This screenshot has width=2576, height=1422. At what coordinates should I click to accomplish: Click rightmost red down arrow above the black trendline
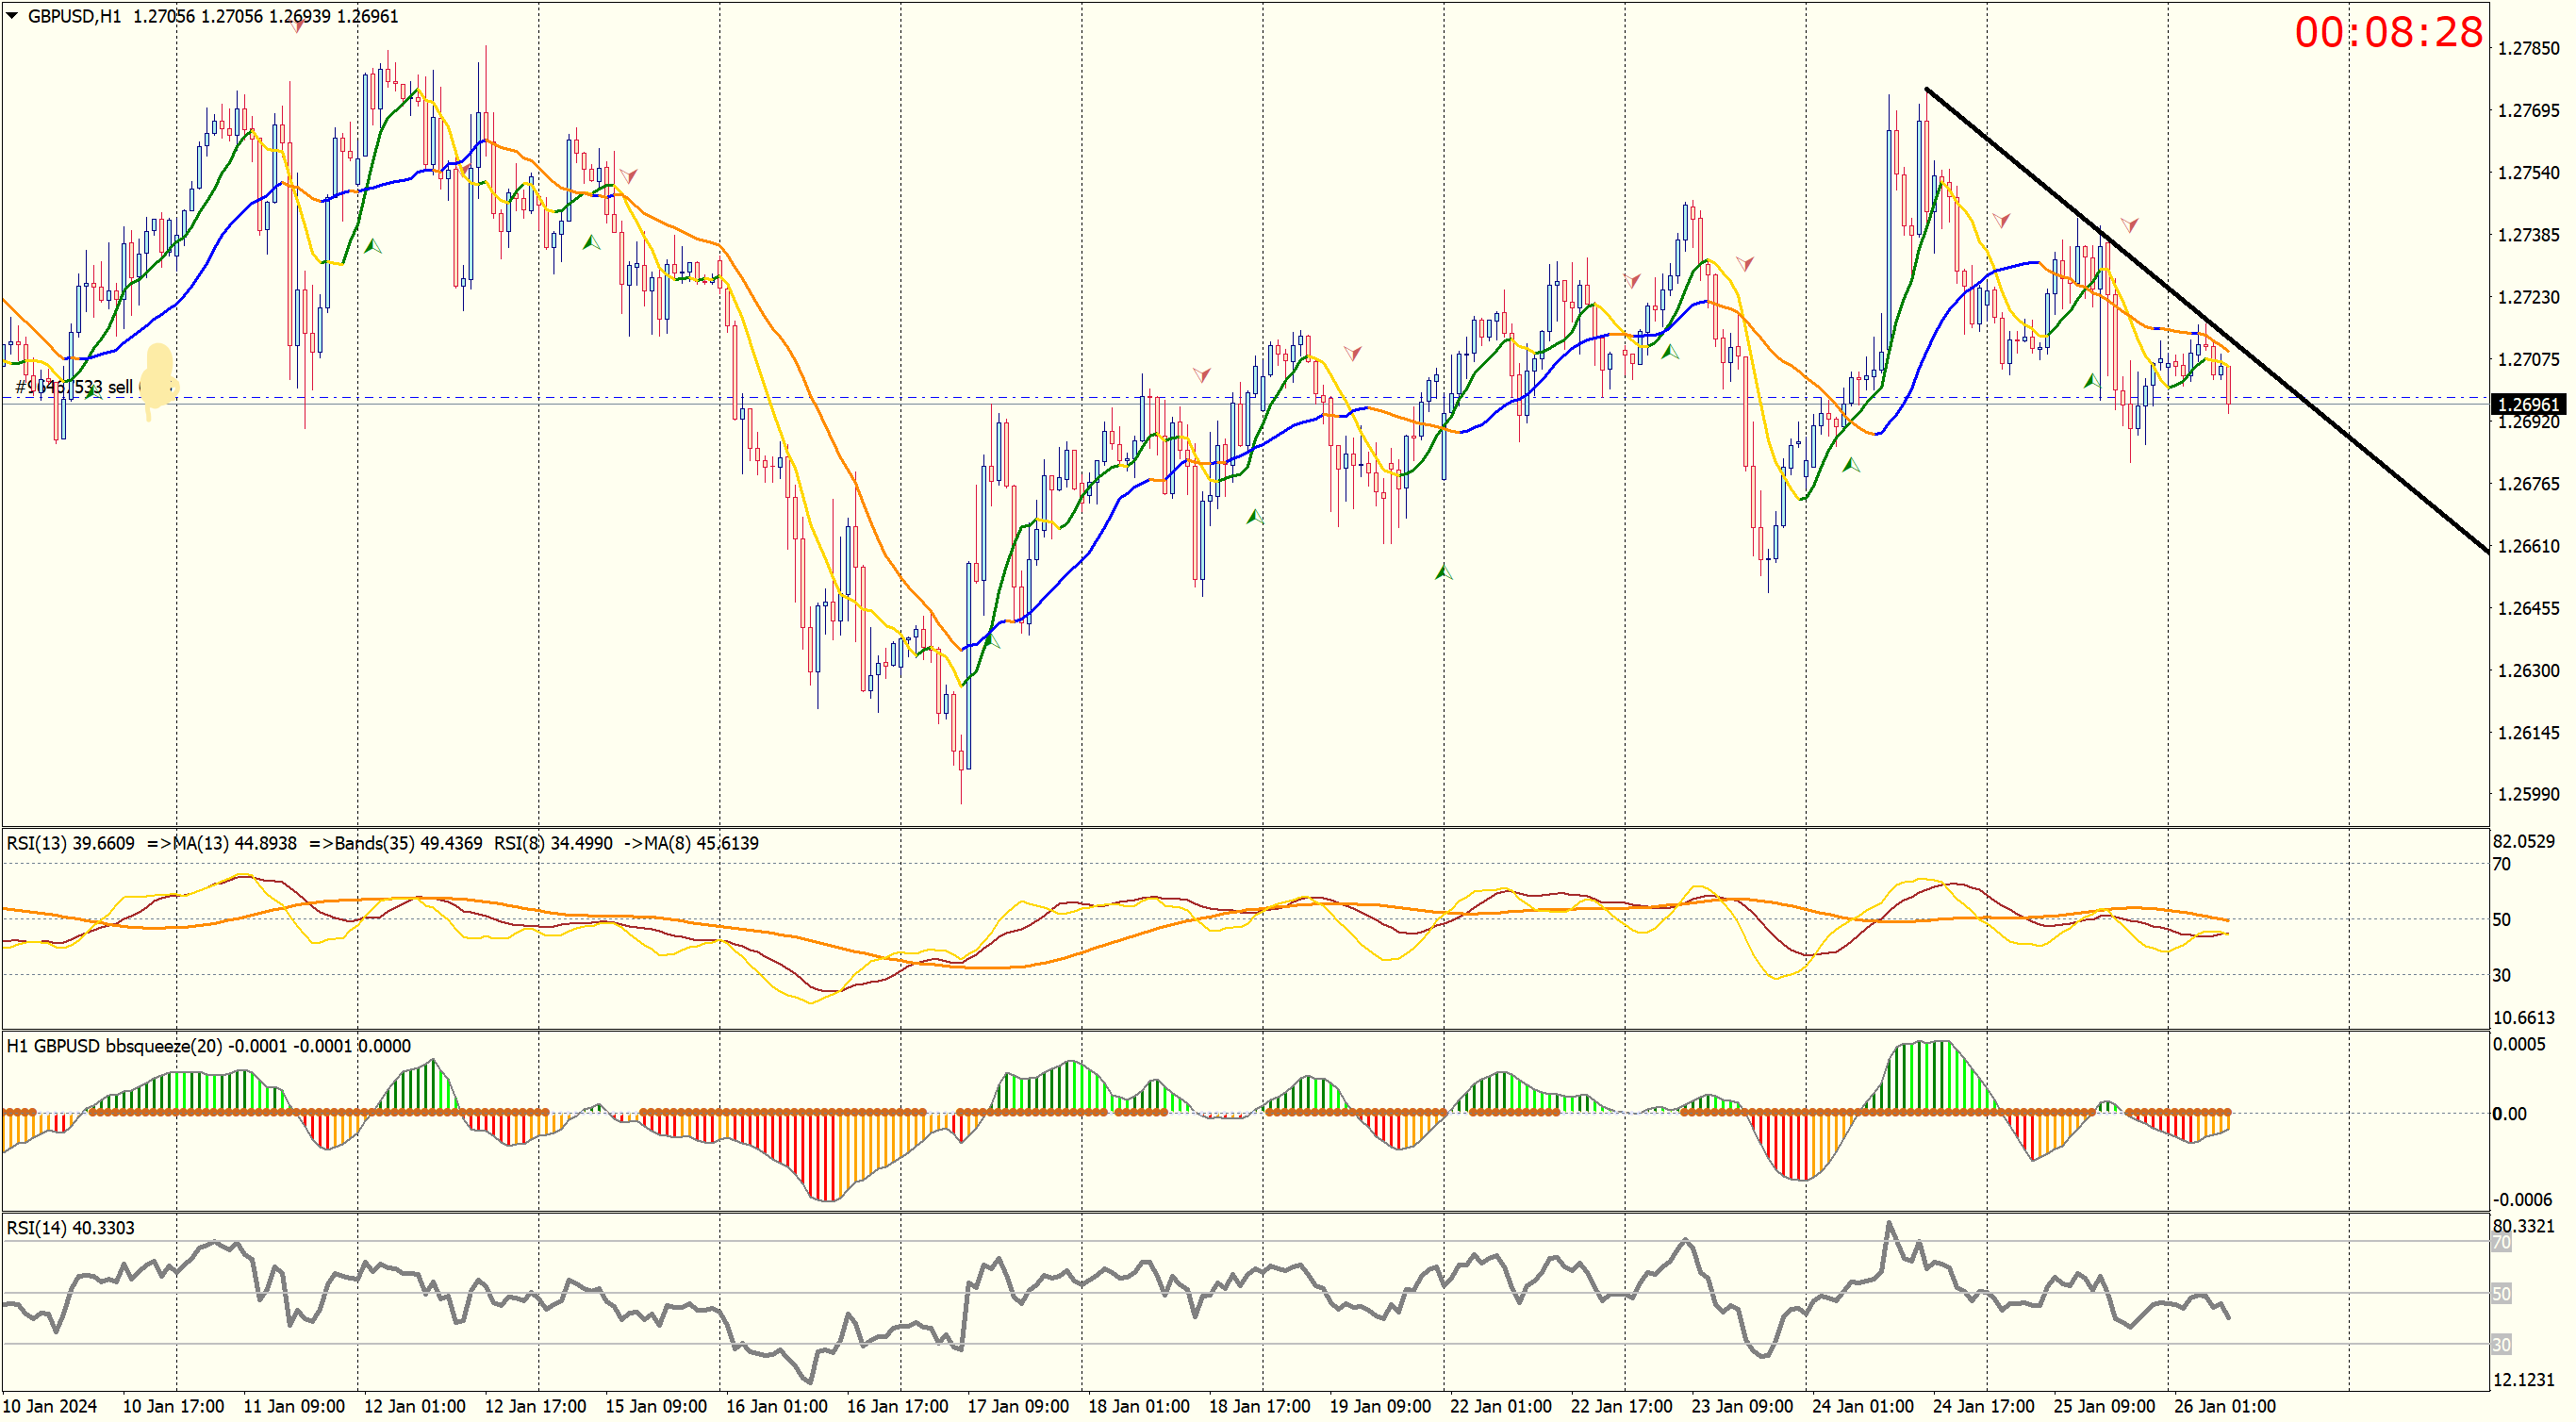pyautogui.click(x=2129, y=225)
